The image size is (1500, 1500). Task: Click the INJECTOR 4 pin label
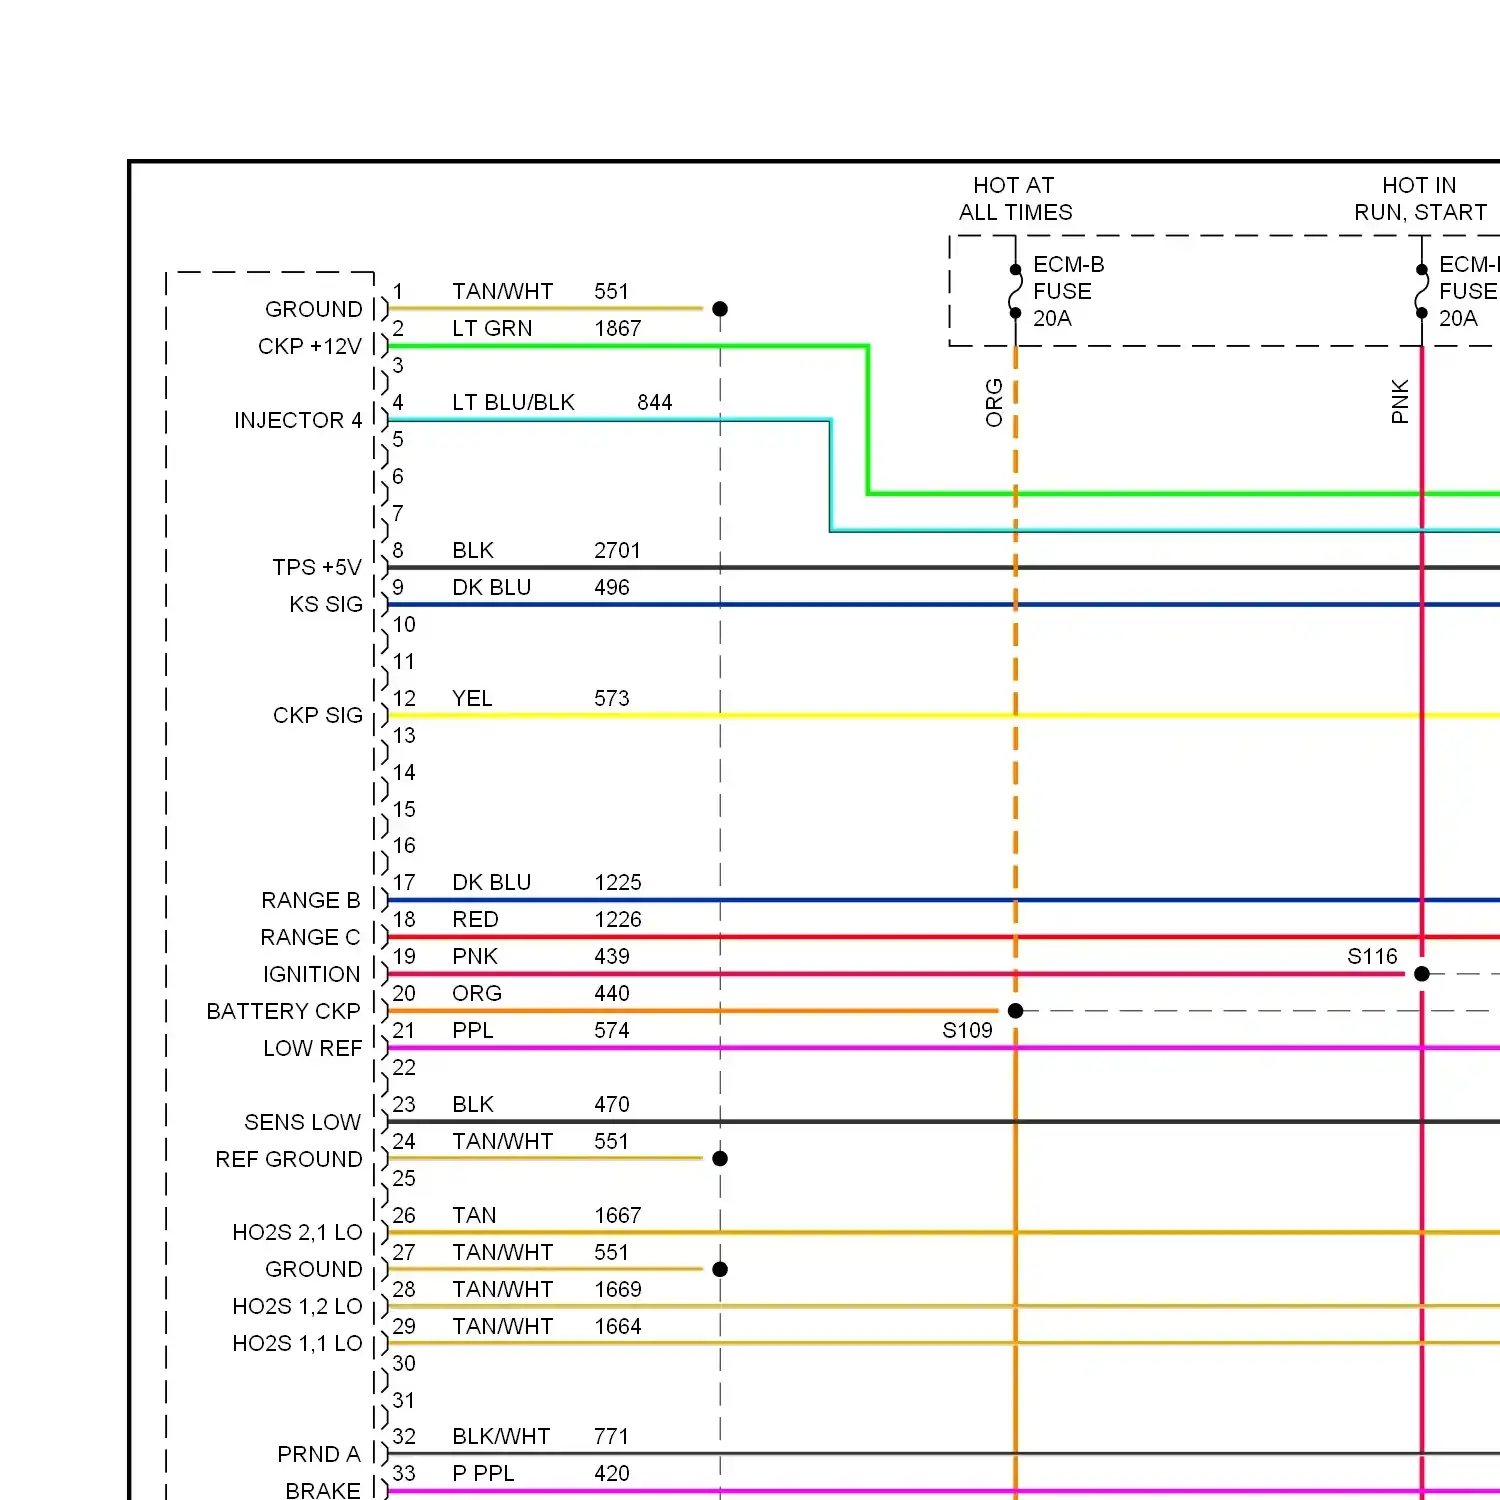coord(298,420)
